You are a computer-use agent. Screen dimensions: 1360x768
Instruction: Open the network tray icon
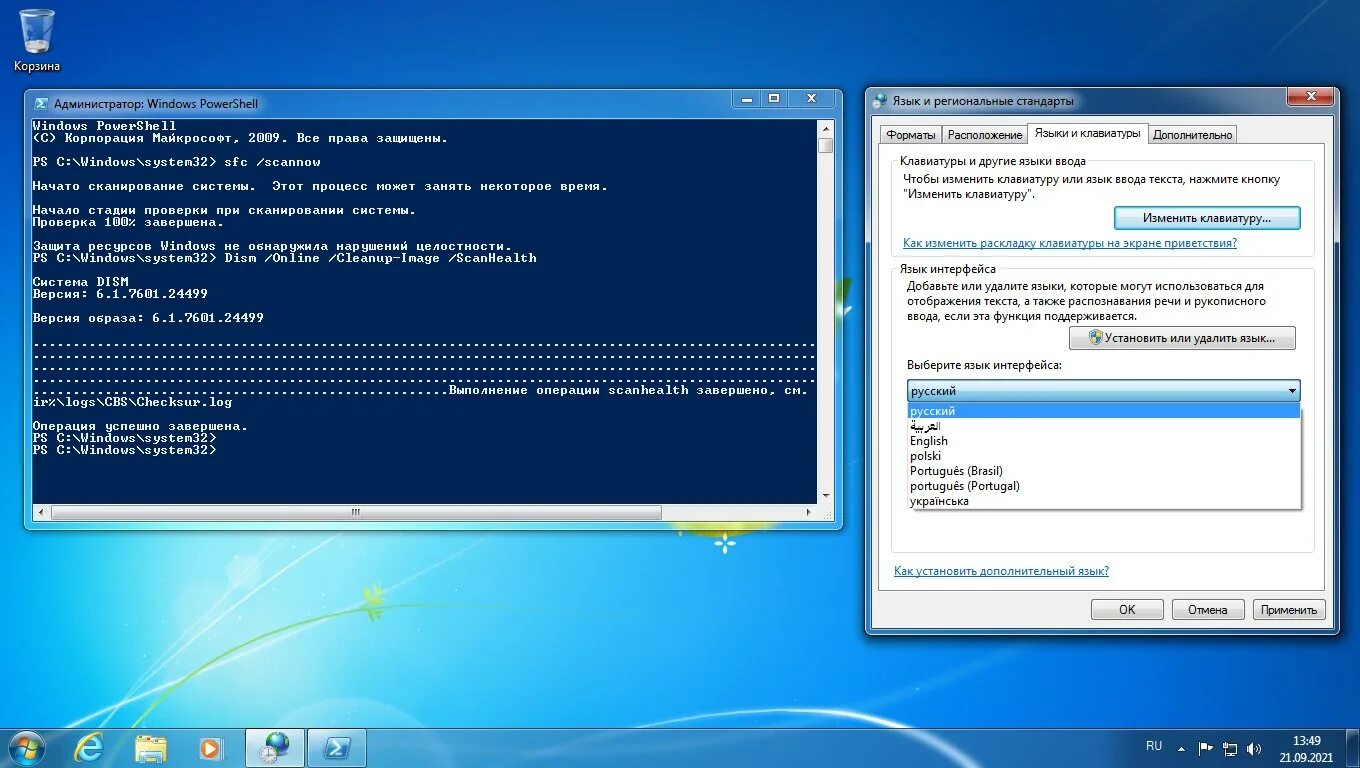point(1230,748)
